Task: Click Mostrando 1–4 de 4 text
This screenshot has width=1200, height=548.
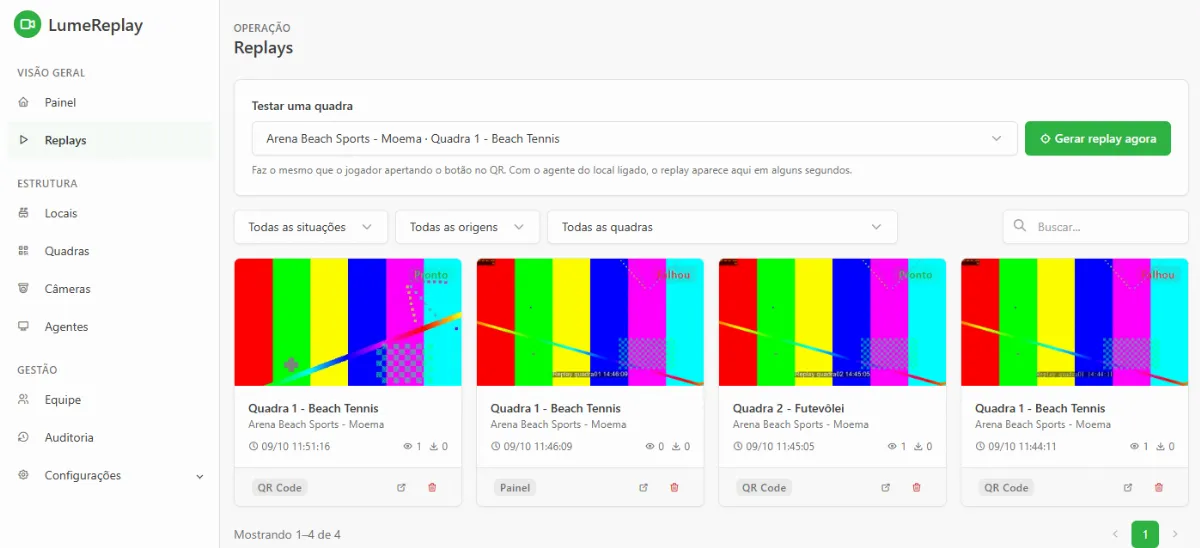Action: coord(287,535)
